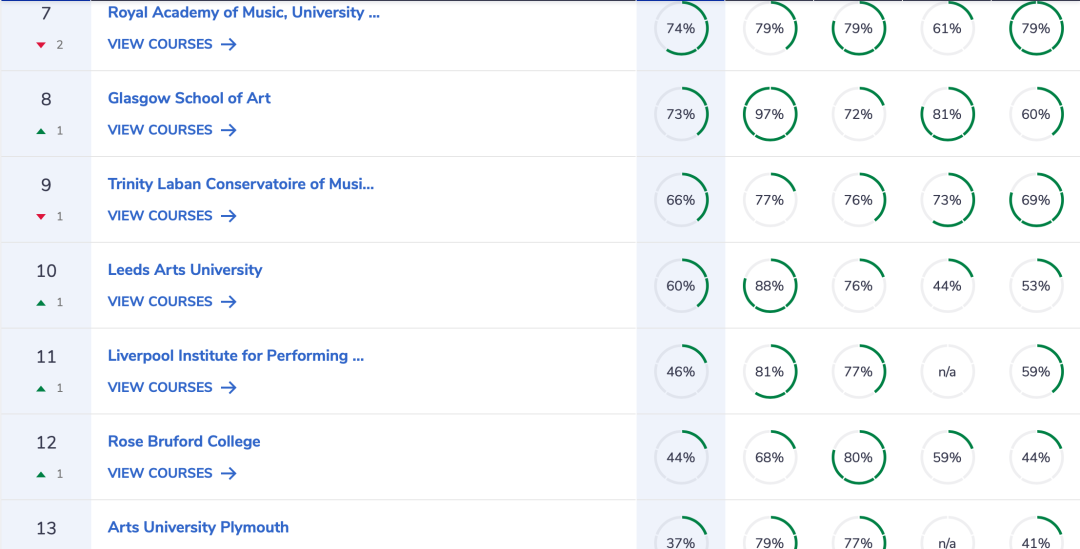Open Leeds Arts University page
Screen dimensions: 1080x549
185,269
